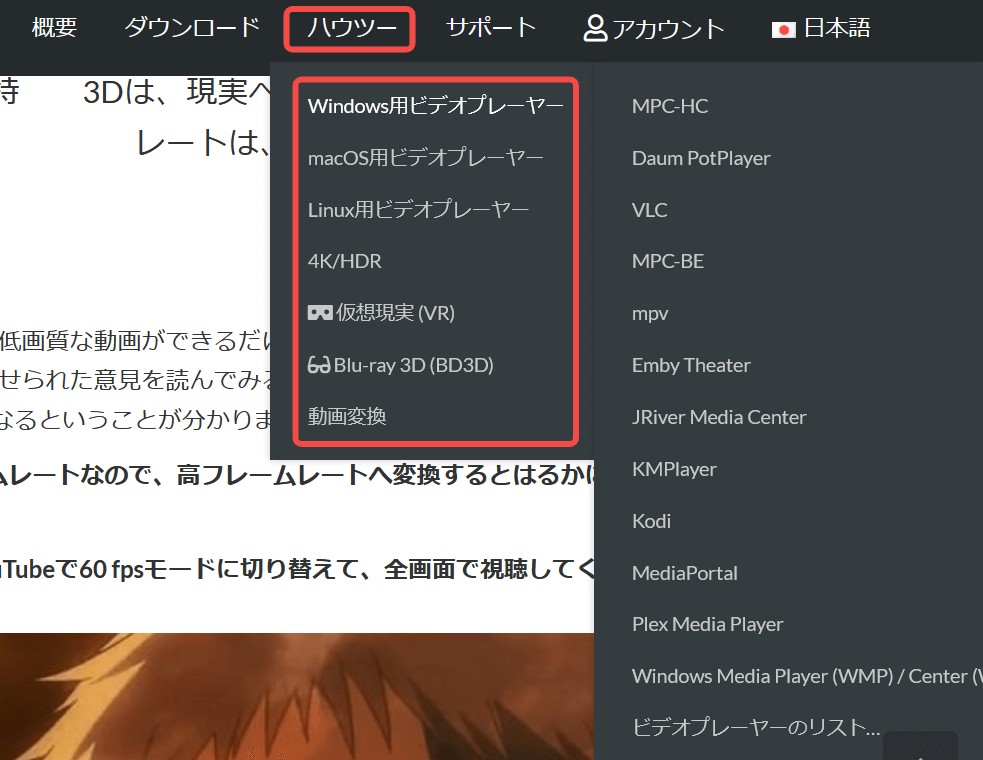Click the Japan flag icon
Viewport: 983px width, 760px height.
[x=783, y=29]
